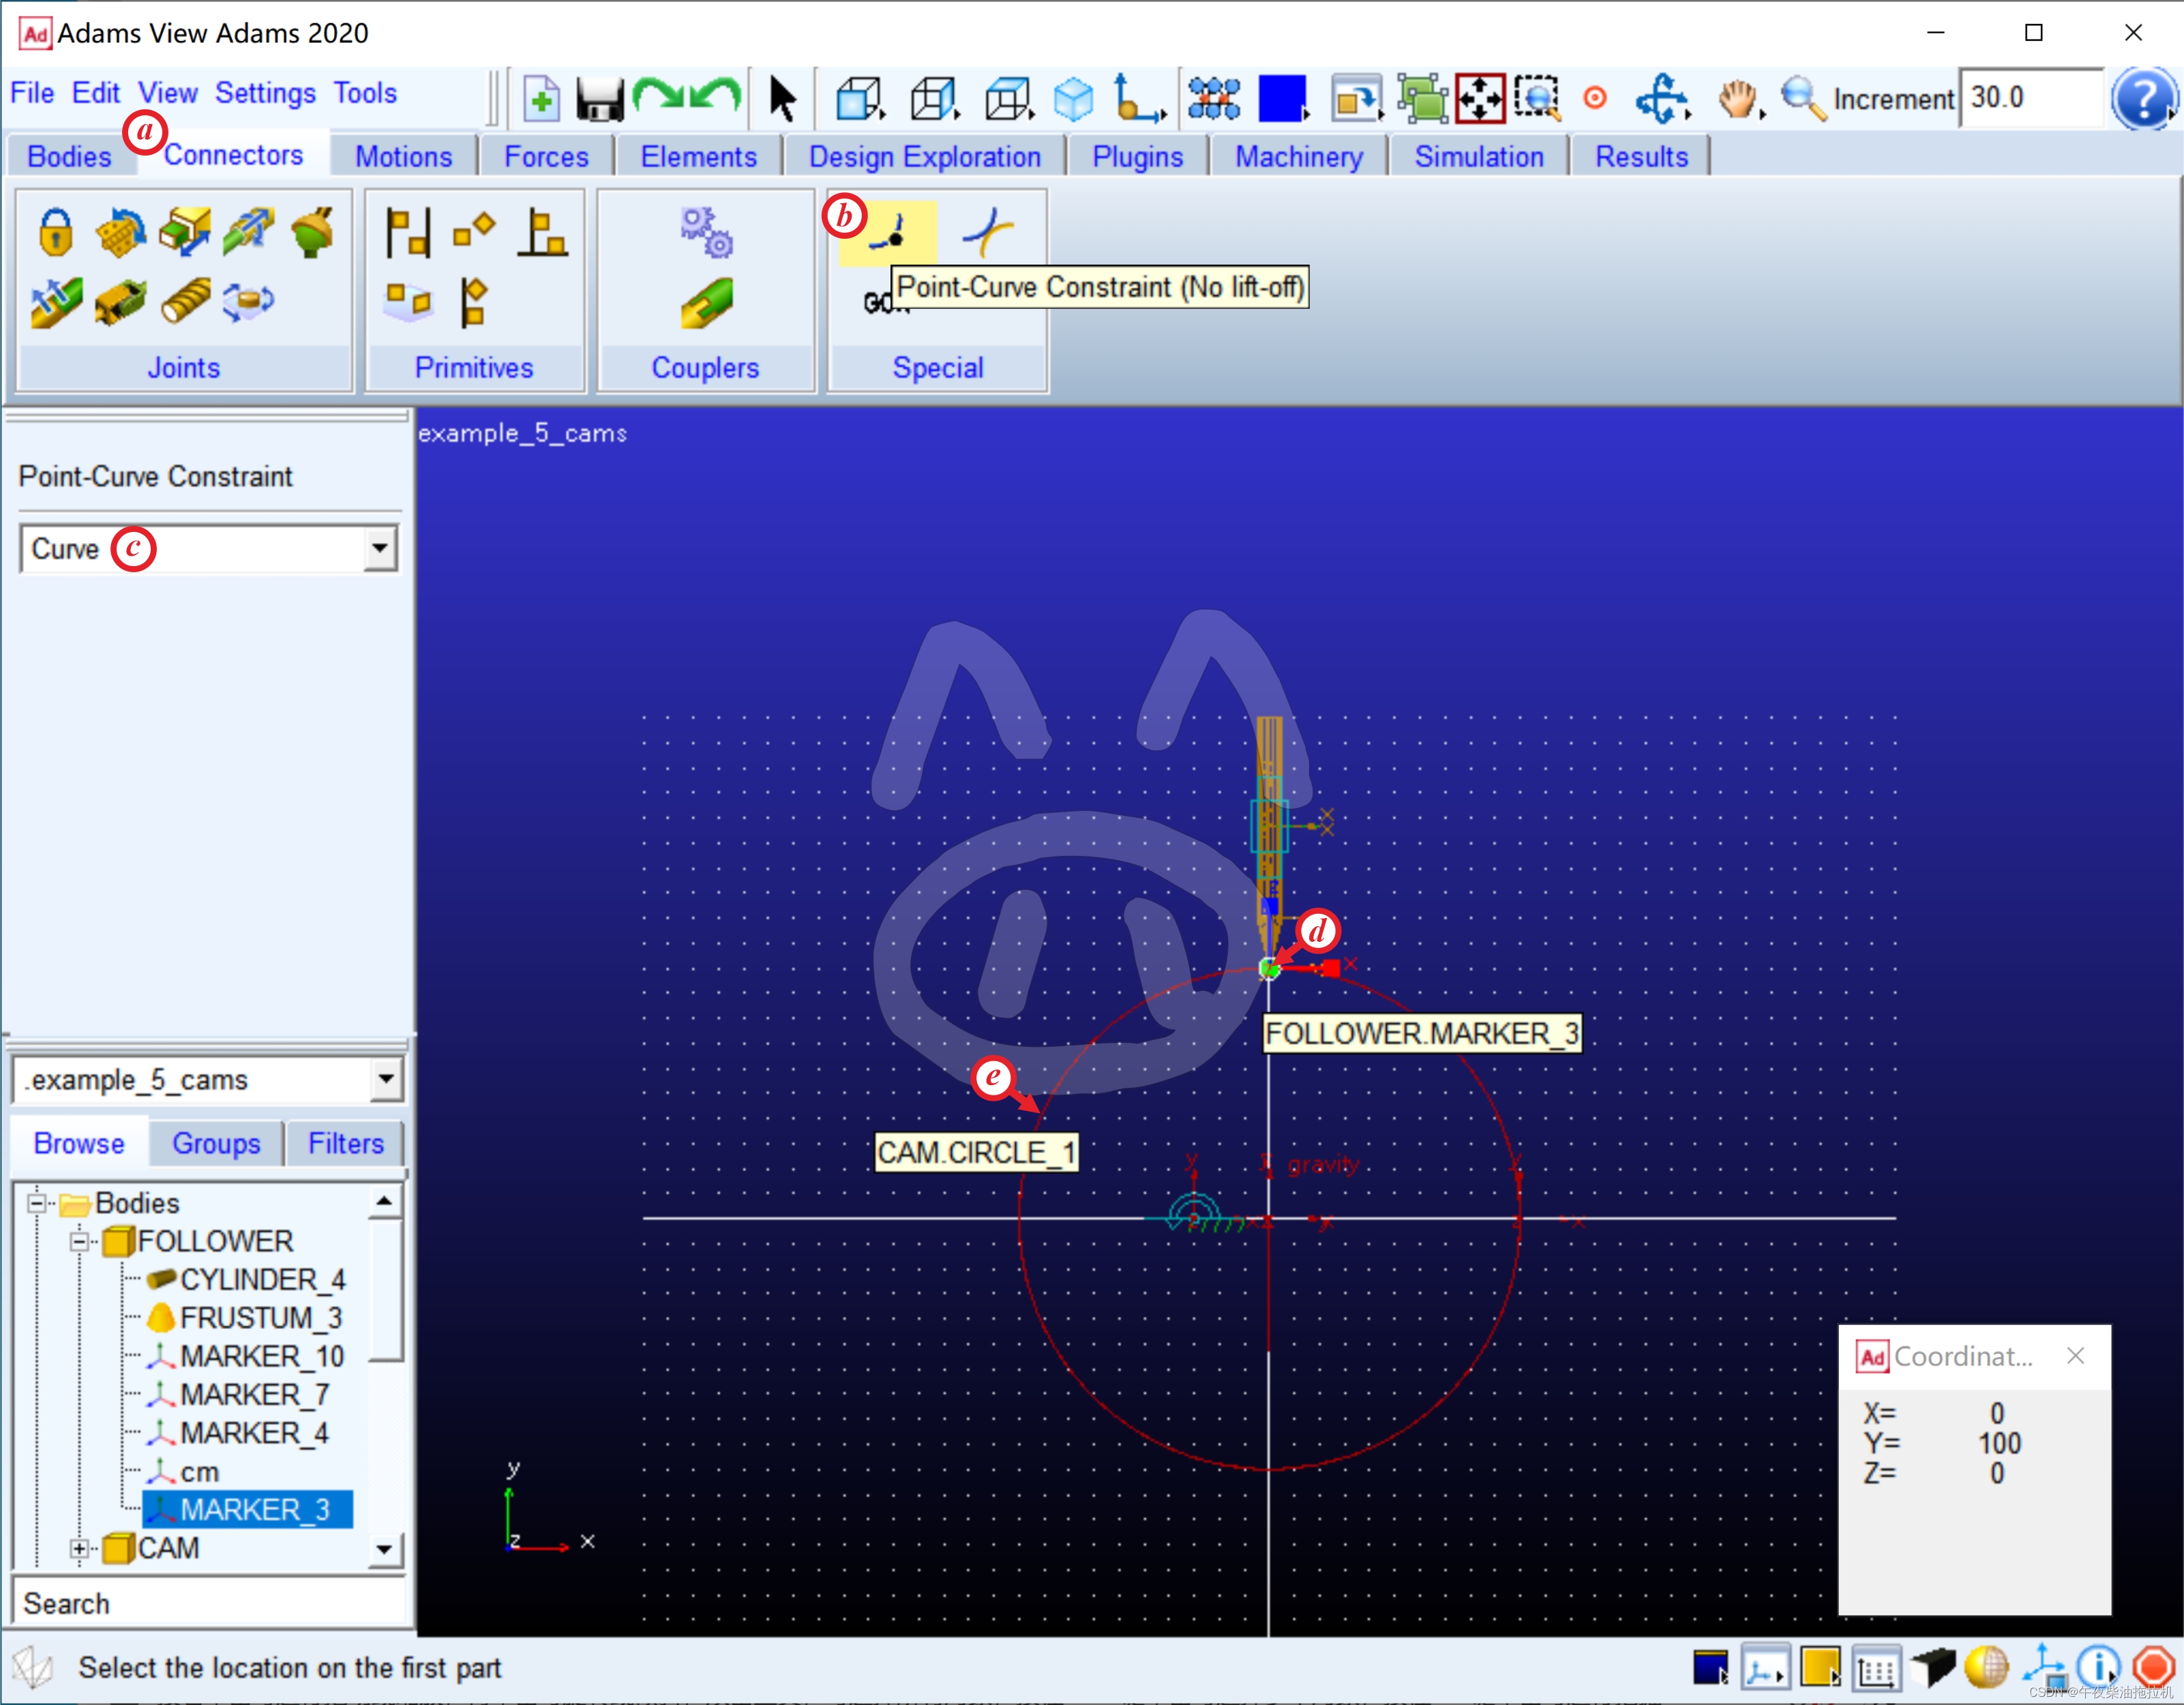Screen dimensions: 2184x1705
Task: Click the Save database floppy icon
Action: (599, 99)
